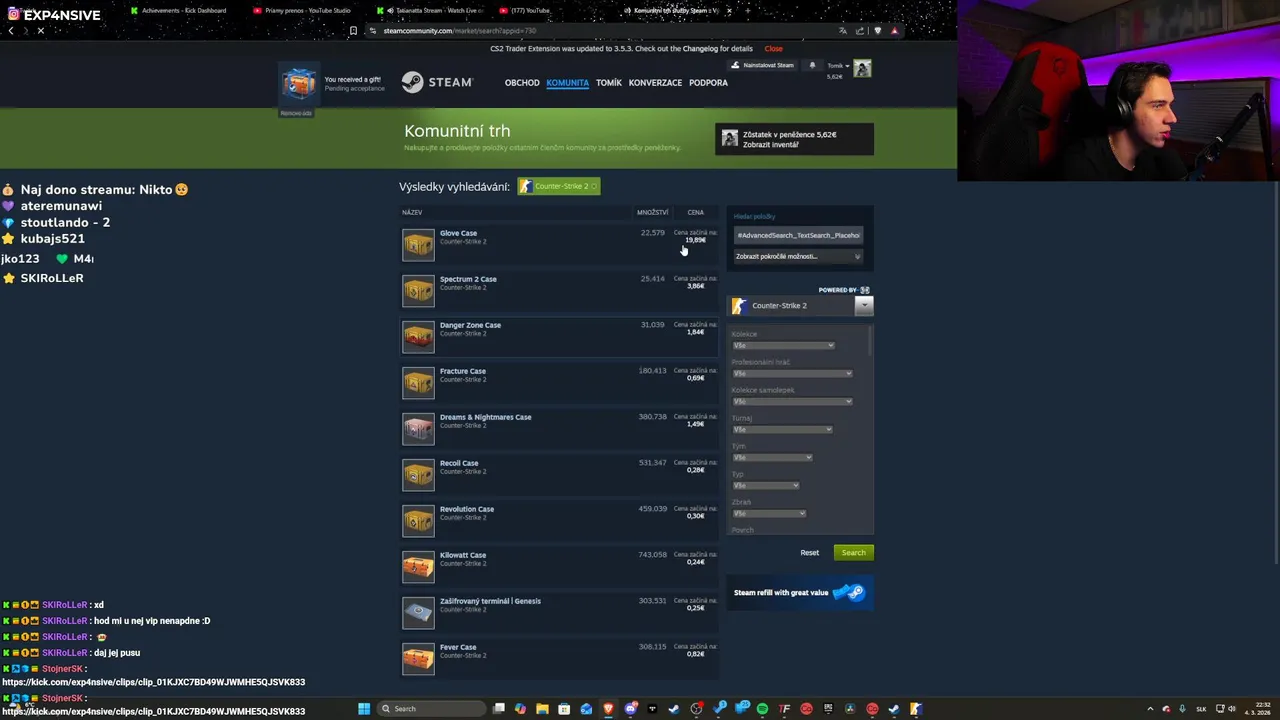The height and width of the screenshot is (720, 1280).
Task: Open the Kolekce dropdown
Action: click(x=783, y=345)
